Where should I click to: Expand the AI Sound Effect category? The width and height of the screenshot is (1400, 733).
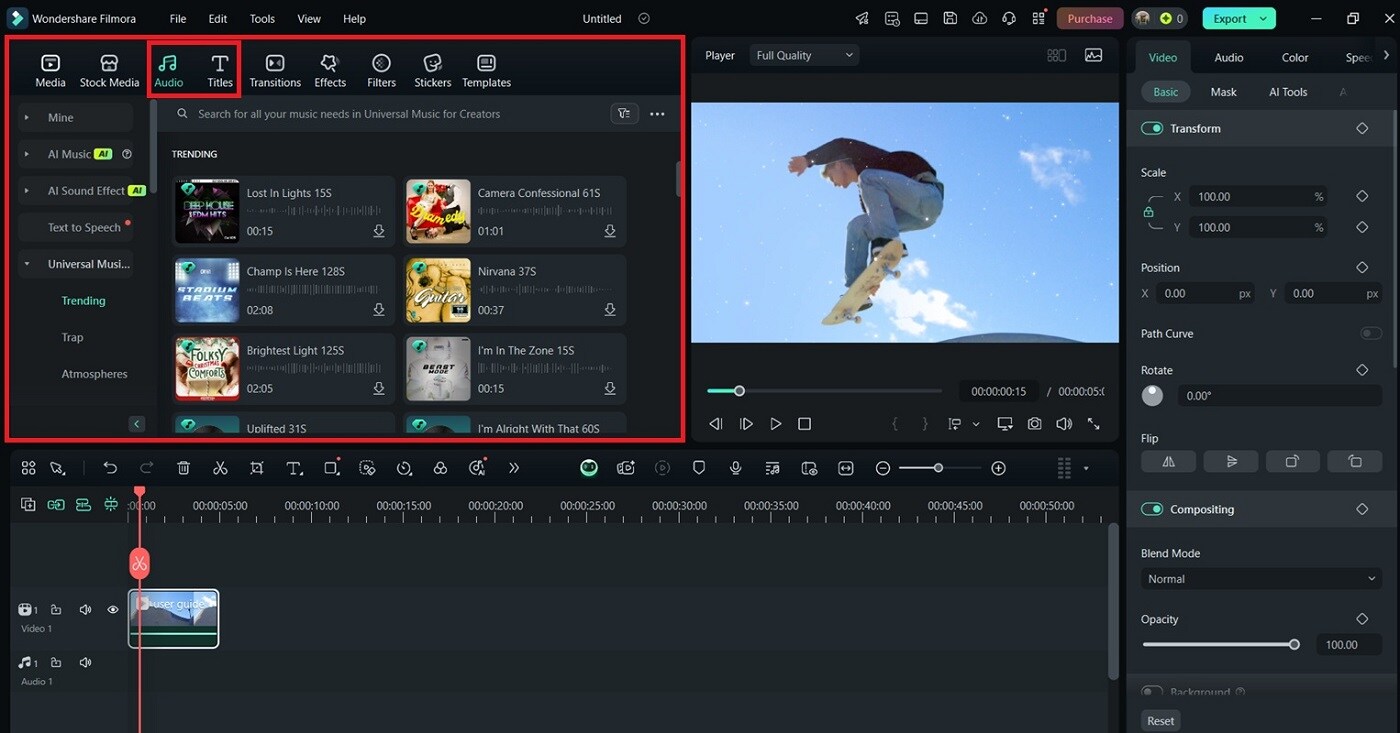click(27, 191)
